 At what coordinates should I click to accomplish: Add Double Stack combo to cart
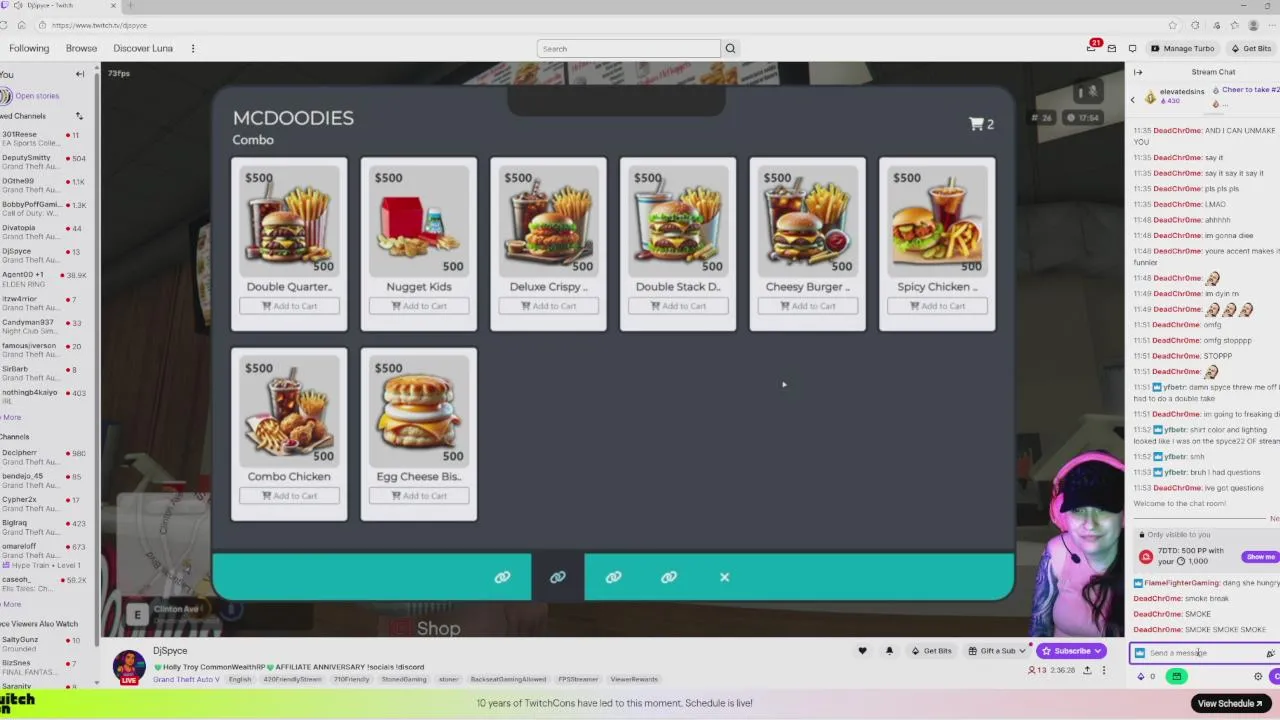point(678,306)
